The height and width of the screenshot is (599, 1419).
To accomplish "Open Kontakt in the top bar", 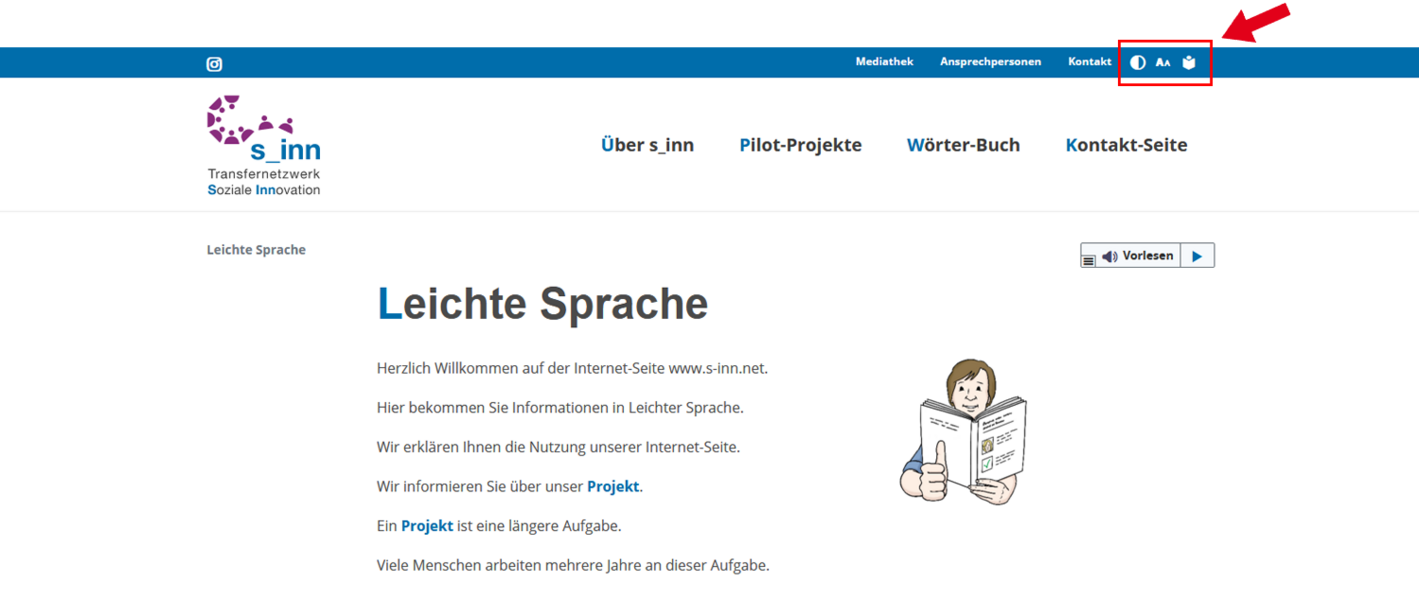I will click(1089, 62).
